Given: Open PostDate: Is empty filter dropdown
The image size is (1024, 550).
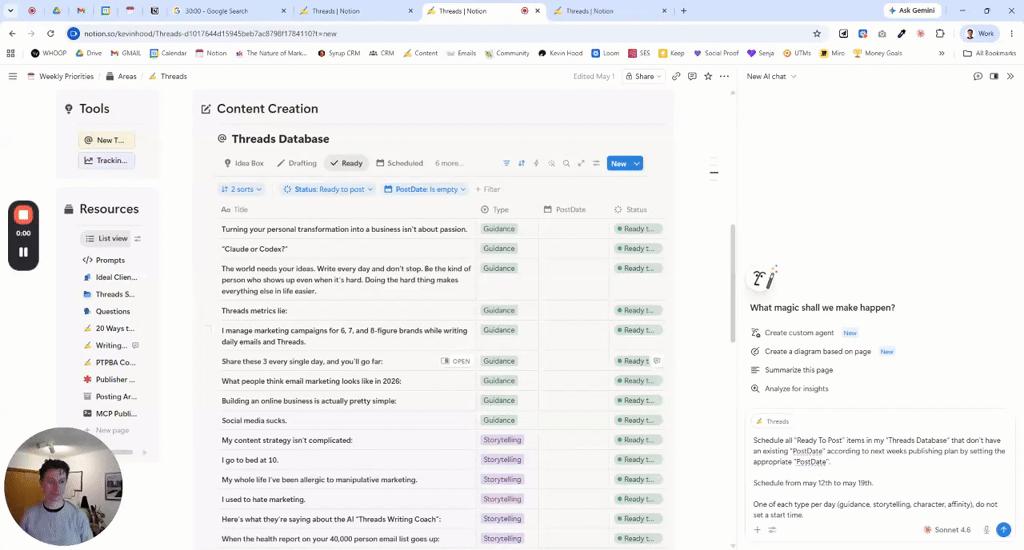Looking at the screenshot, I should coord(425,189).
